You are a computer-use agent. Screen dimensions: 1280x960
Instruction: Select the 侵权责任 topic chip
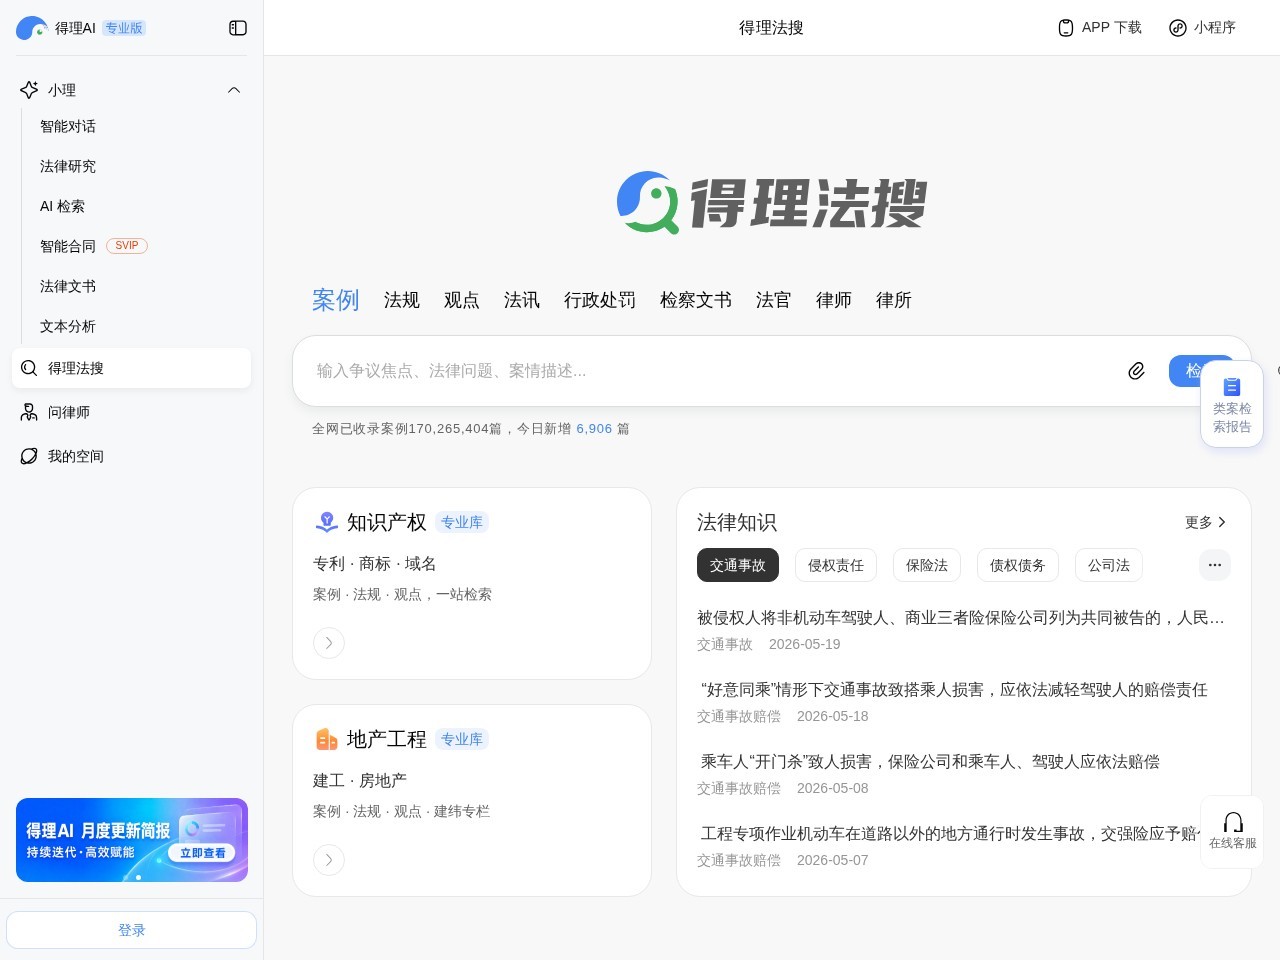pos(836,565)
